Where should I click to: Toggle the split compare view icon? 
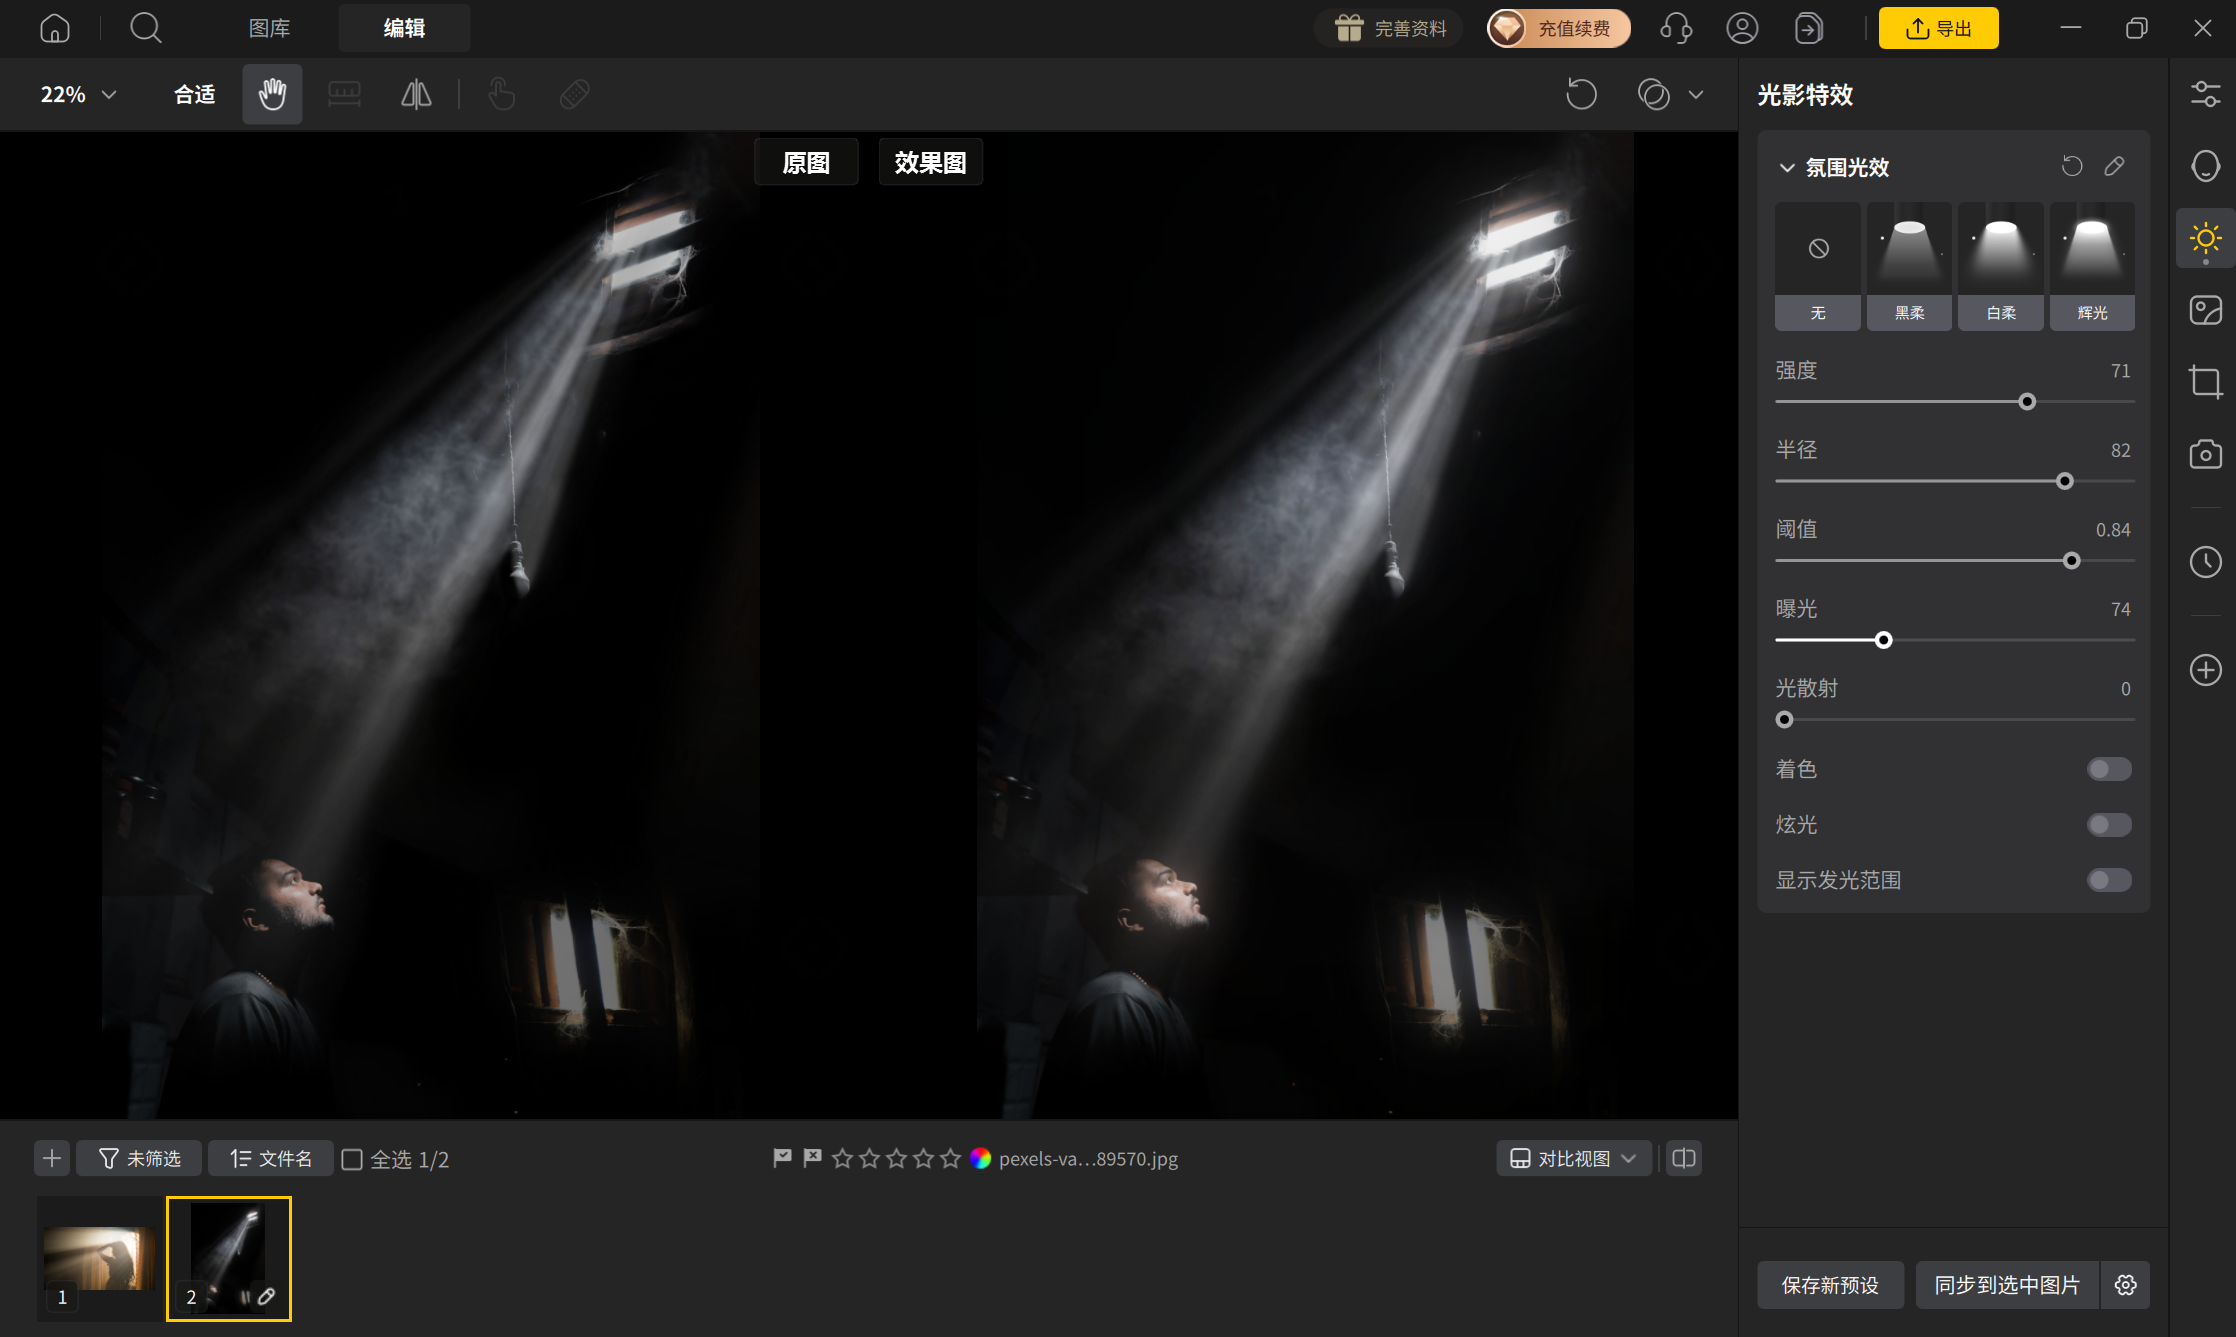[x=1684, y=1158]
